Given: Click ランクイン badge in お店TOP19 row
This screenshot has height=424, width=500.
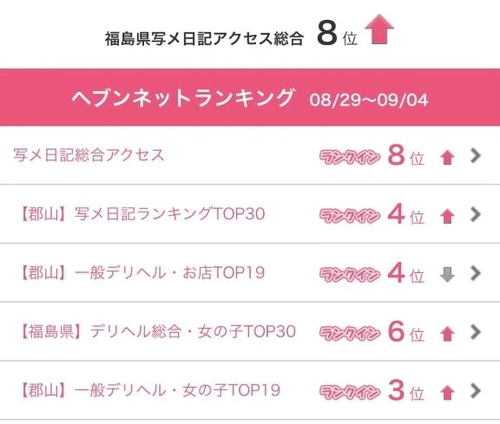Looking at the screenshot, I should 349,274.
